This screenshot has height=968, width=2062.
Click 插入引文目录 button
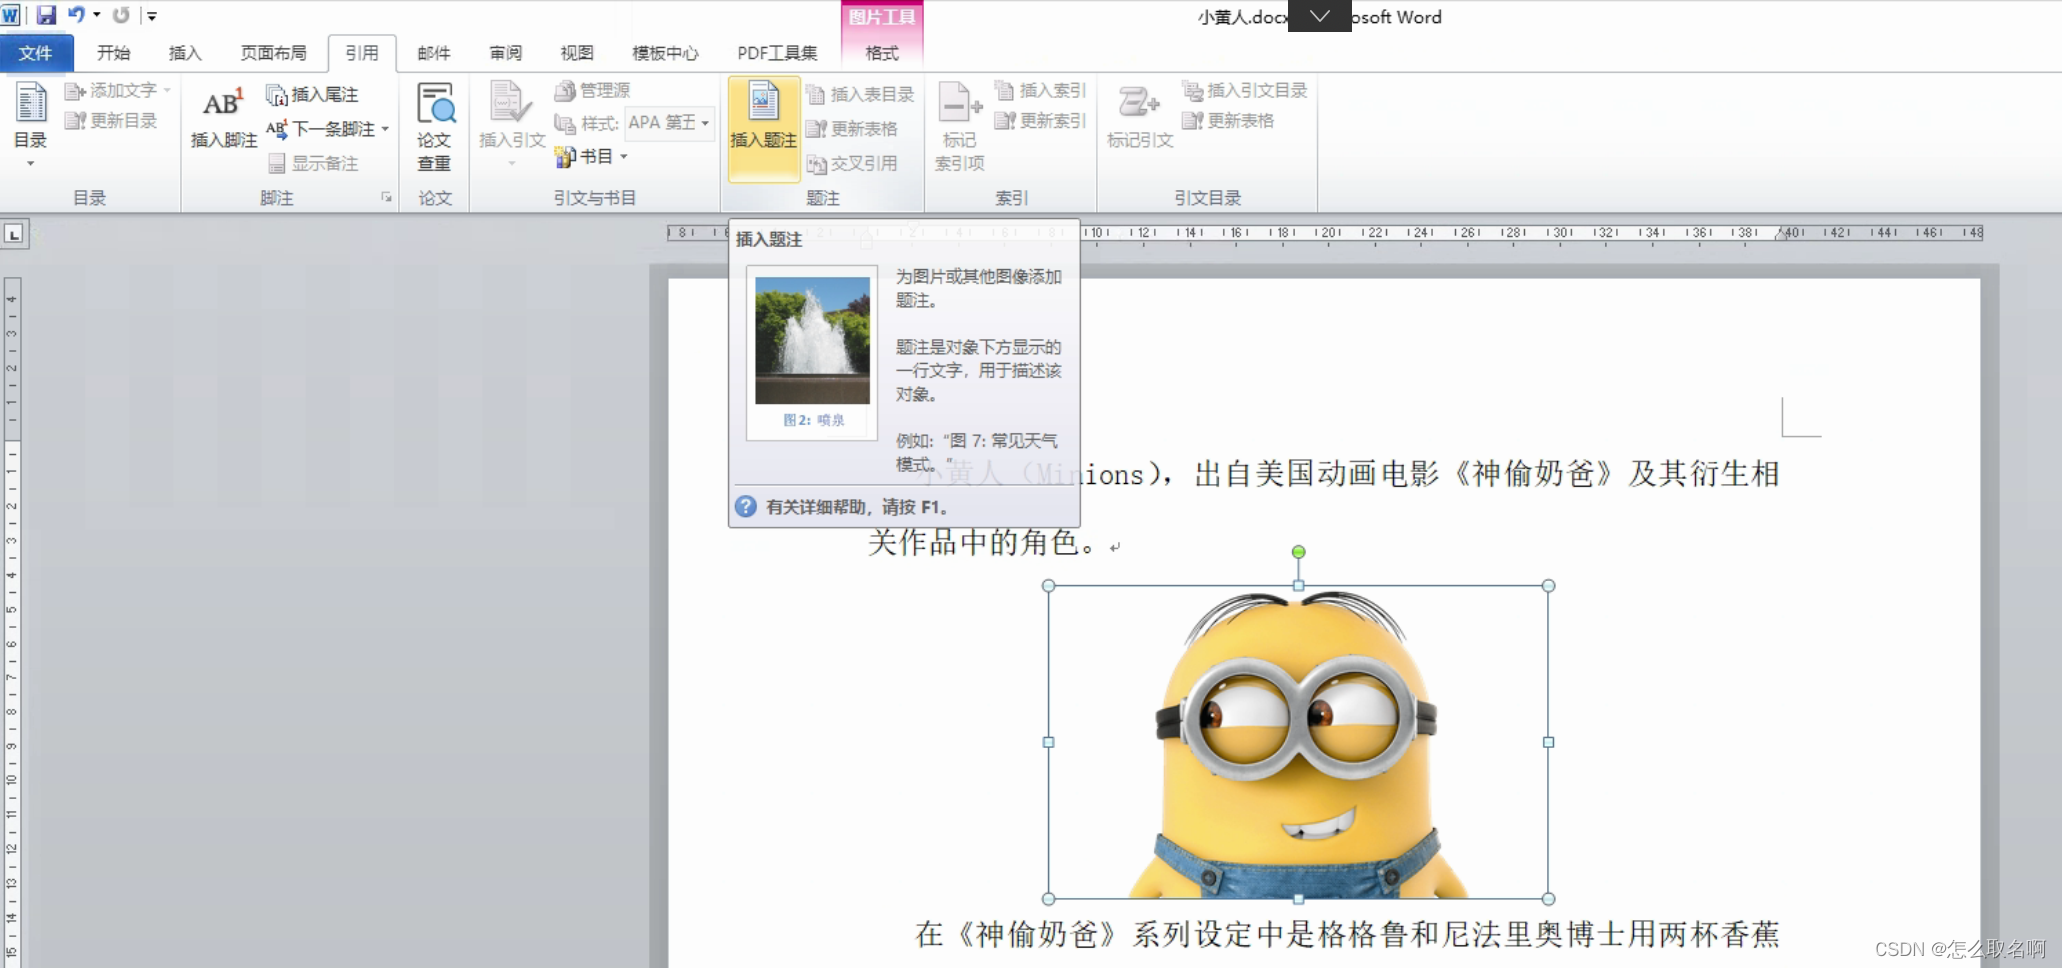pos(1245,90)
